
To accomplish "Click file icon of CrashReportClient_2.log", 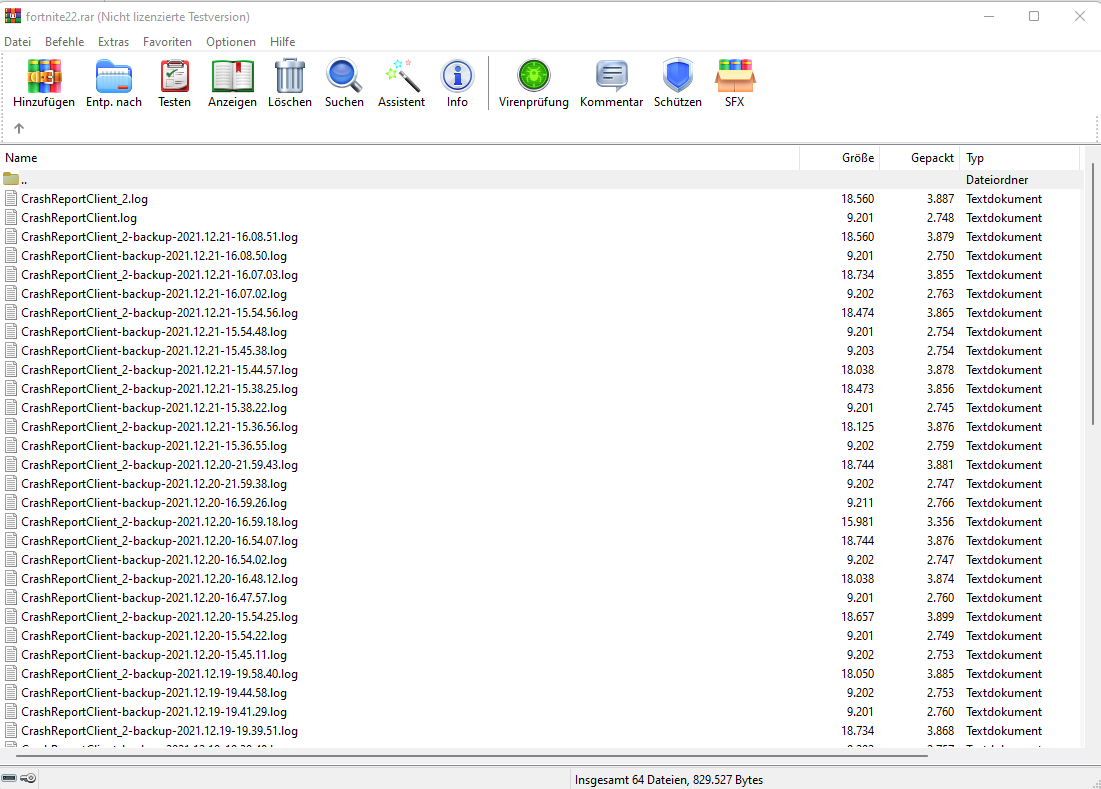I will pos(11,199).
